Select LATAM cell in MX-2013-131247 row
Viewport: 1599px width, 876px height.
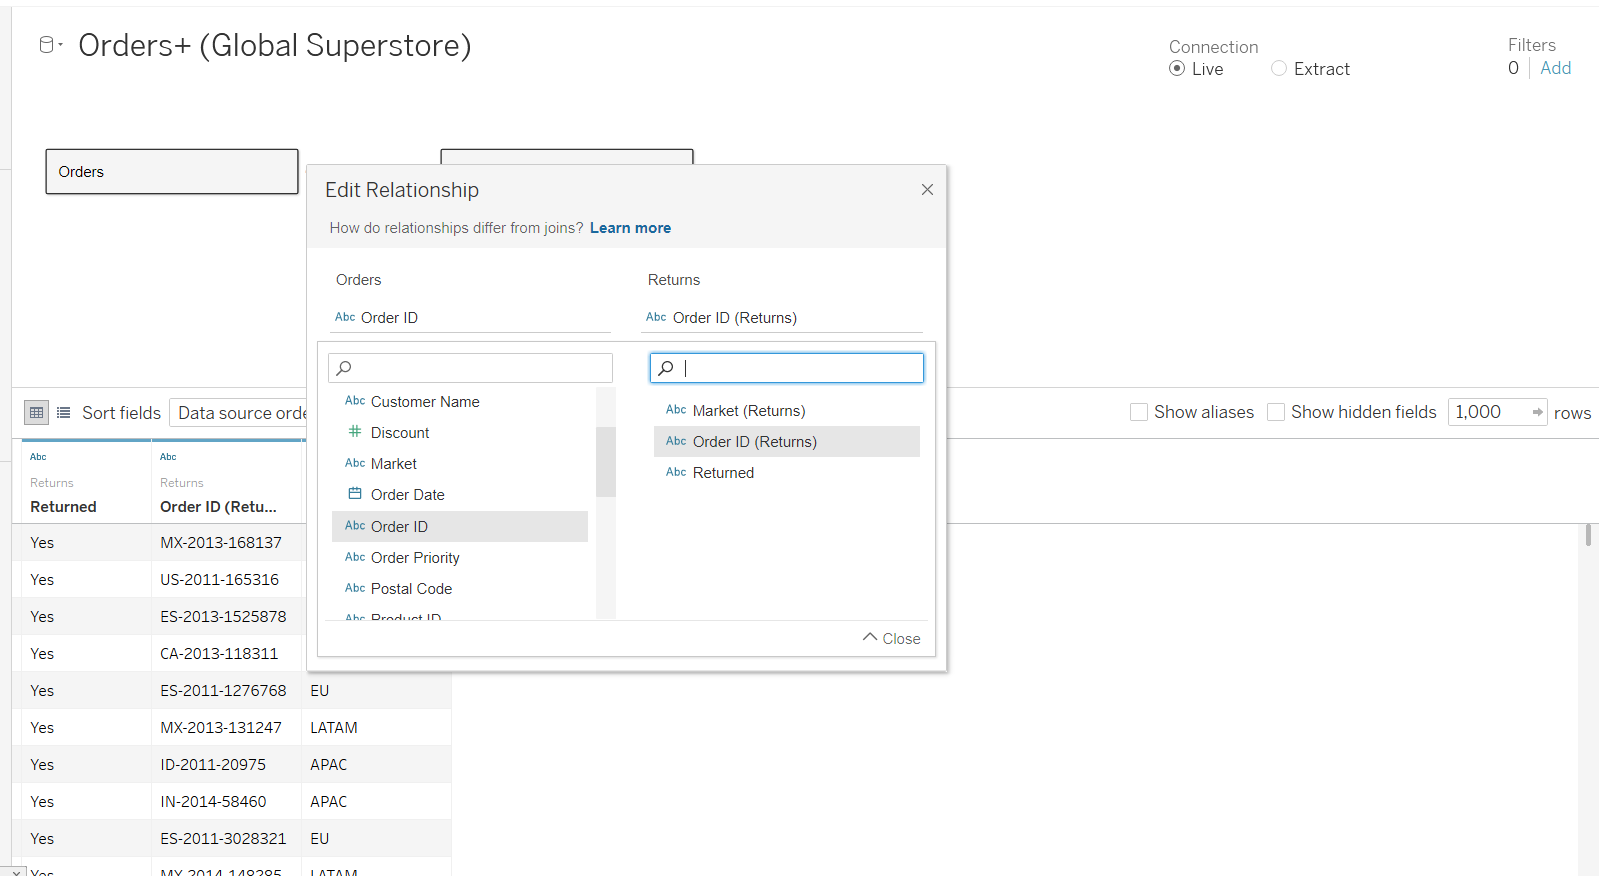click(x=376, y=728)
